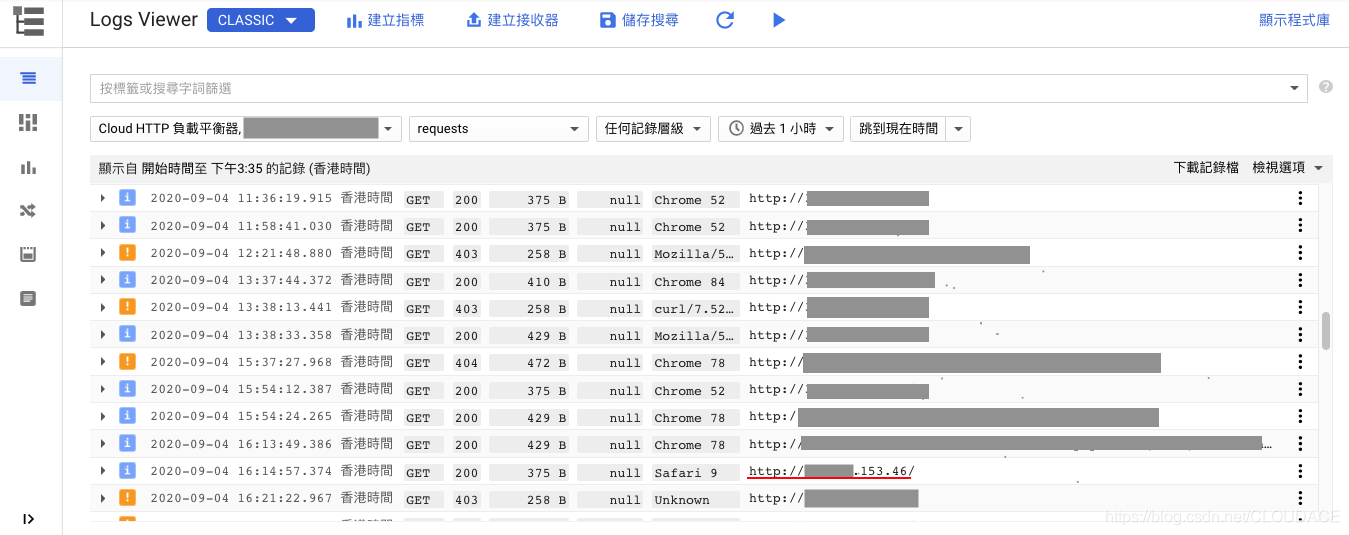Expand the 11:58:41.030 log entry

click(x=102, y=226)
